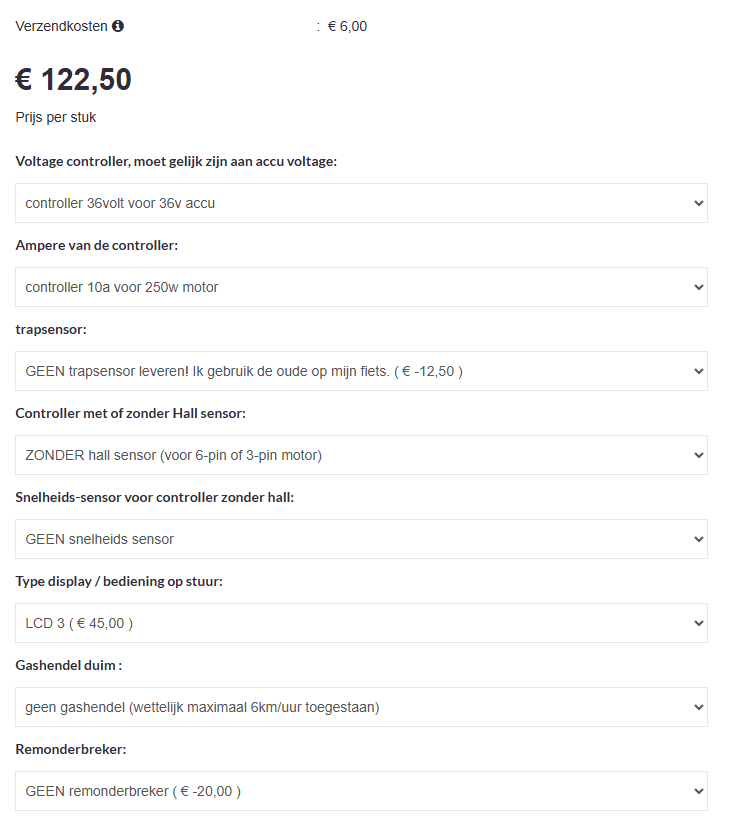Click the € 122,50 price text
735x829 pixels.
74,80
